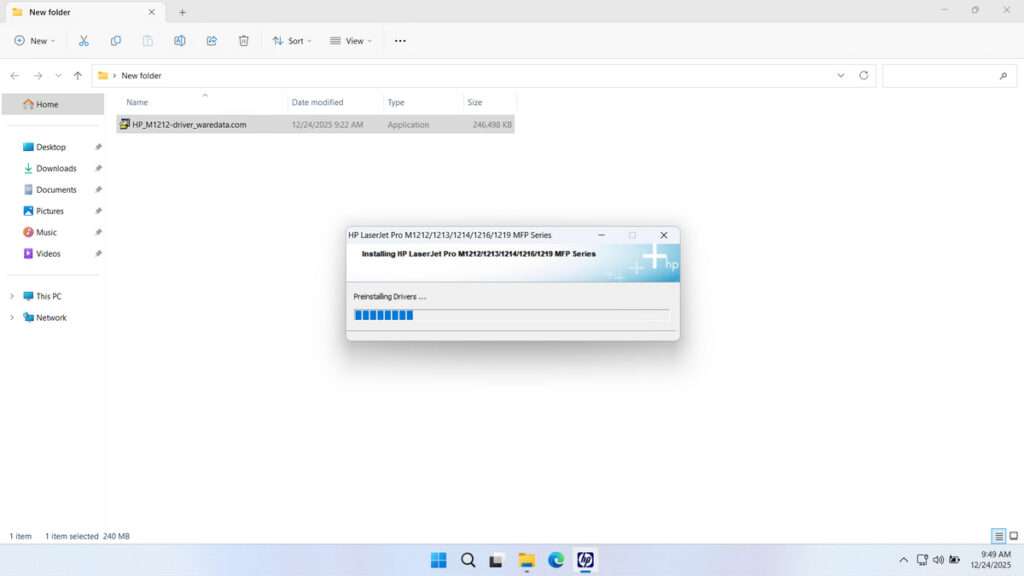Viewport: 1024px width, 576px height.
Task: Open the Sort dropdown
Action: pos(291,40)
